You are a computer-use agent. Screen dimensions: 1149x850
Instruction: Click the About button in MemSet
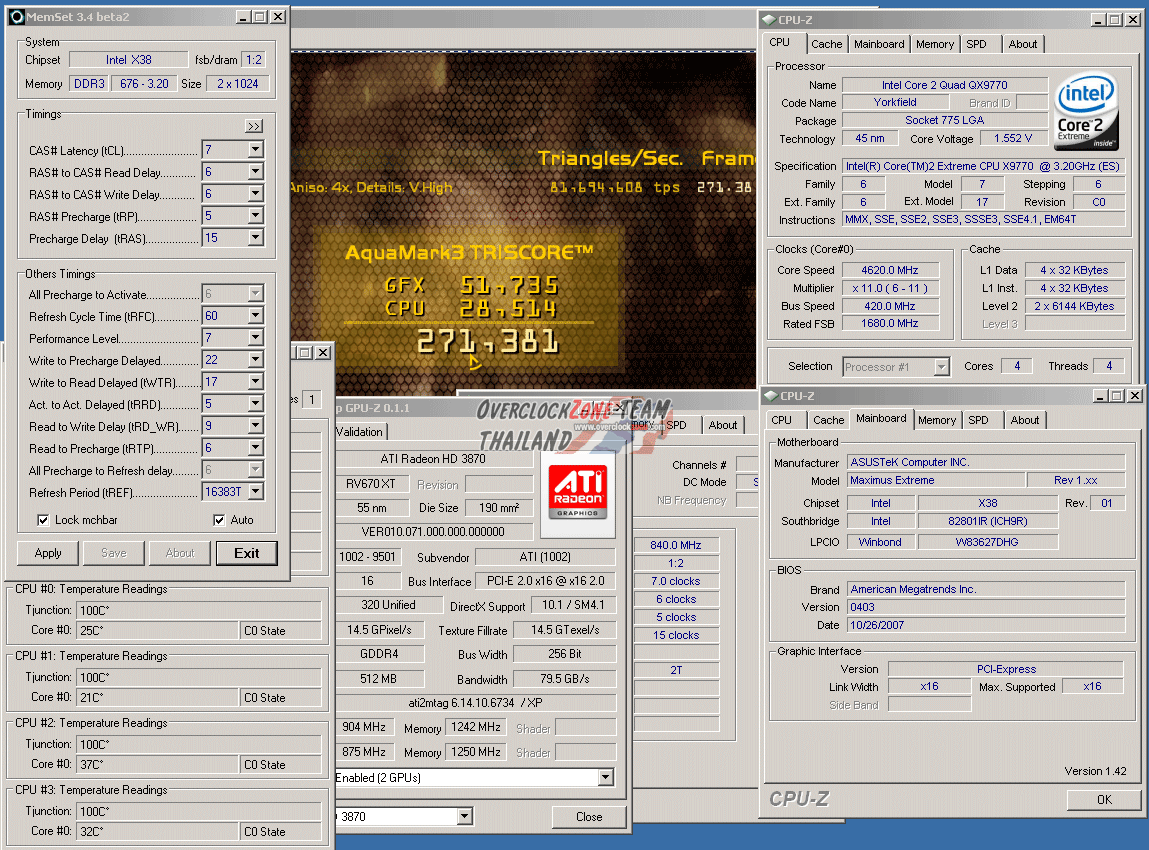click(180, 553)
